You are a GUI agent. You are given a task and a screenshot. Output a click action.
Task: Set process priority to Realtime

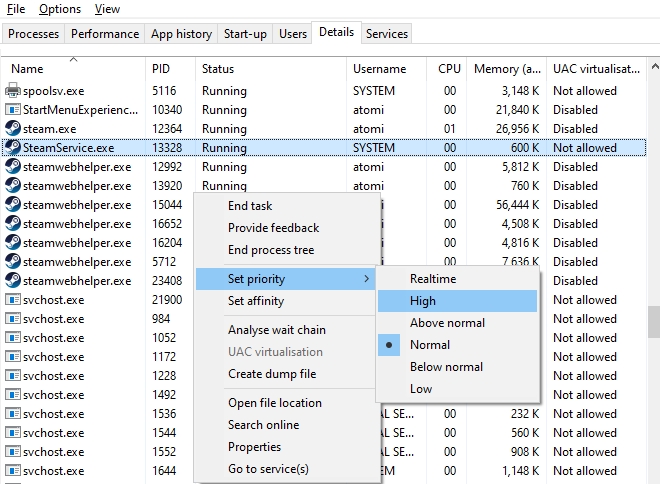458,279
